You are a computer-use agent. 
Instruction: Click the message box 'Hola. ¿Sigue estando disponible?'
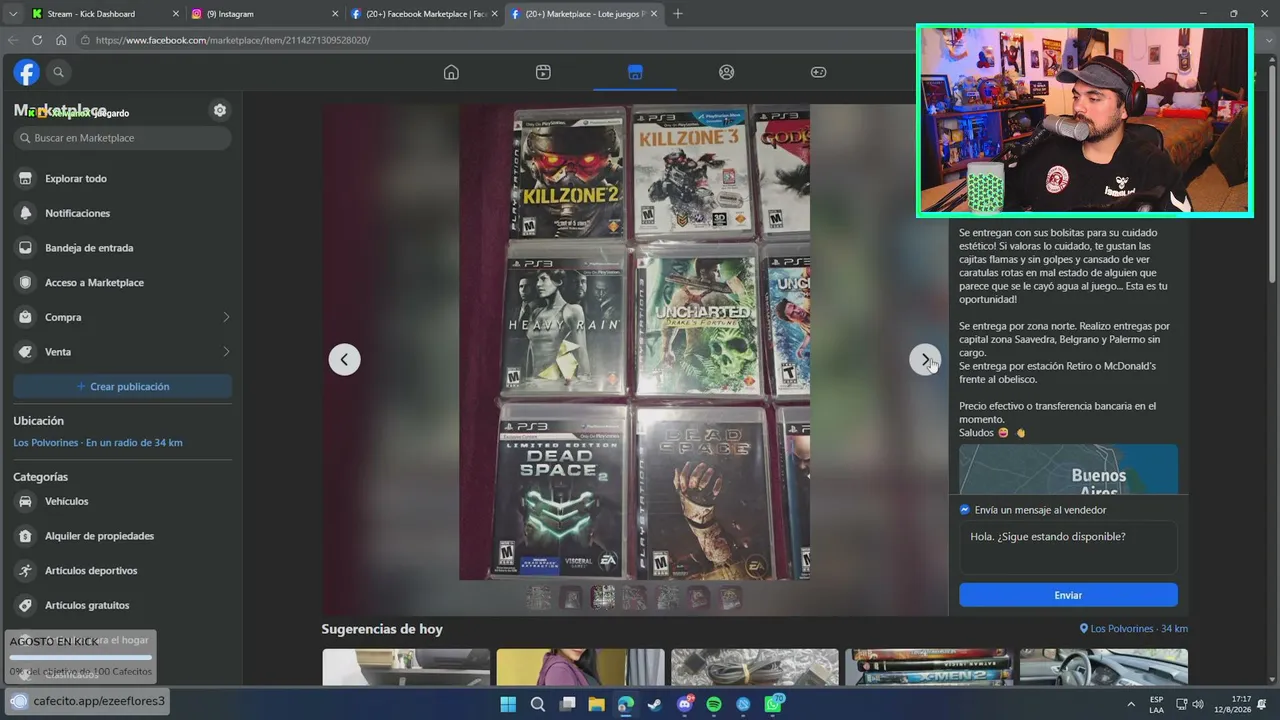[x=1068, y=547]
